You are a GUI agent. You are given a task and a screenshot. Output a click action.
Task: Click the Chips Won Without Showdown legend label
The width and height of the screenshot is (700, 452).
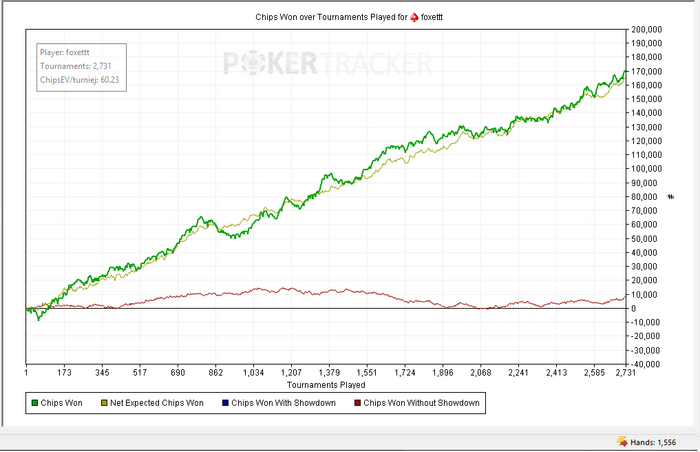point(421,403)
